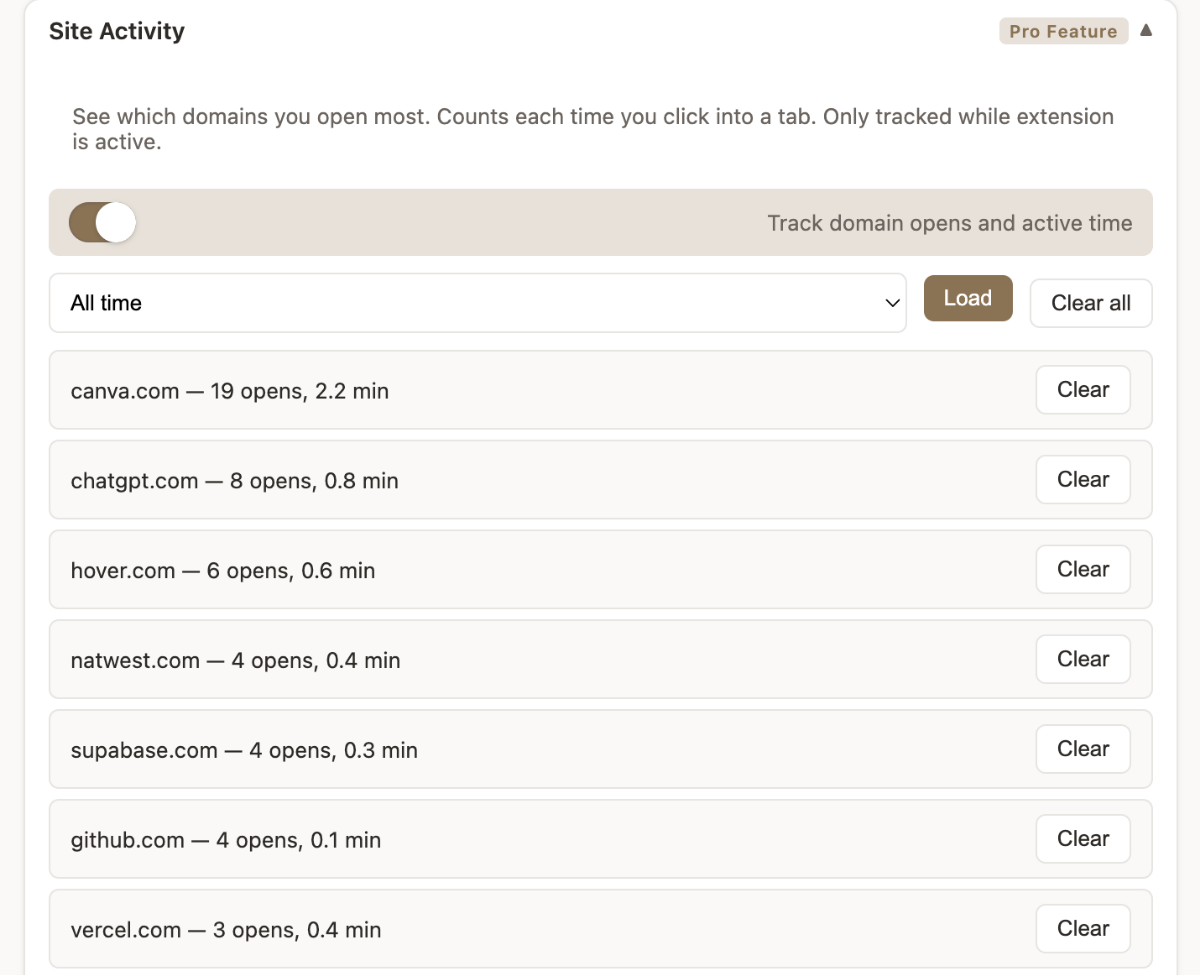Open the All time range dropdown
The height and width of the screenshot is (975, 1200).
coord(477,303)
